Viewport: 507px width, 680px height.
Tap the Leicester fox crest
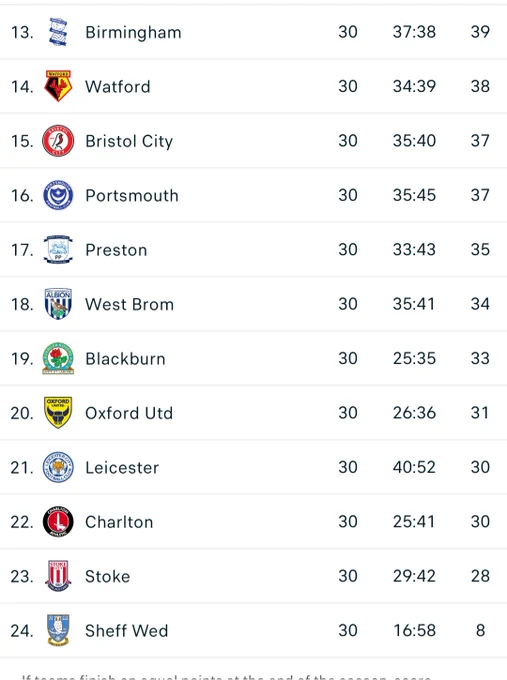pos(58,467)
